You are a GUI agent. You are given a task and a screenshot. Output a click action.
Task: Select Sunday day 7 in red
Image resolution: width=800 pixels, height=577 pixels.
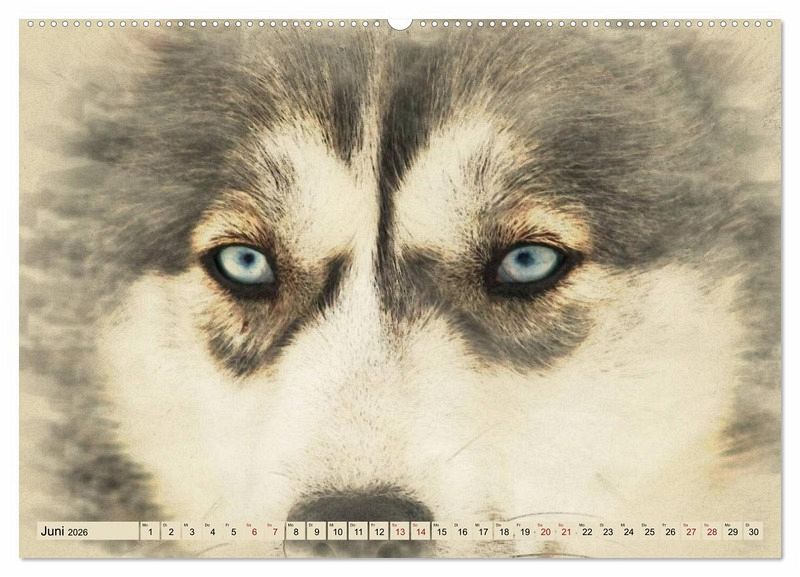tap(275, 531)
